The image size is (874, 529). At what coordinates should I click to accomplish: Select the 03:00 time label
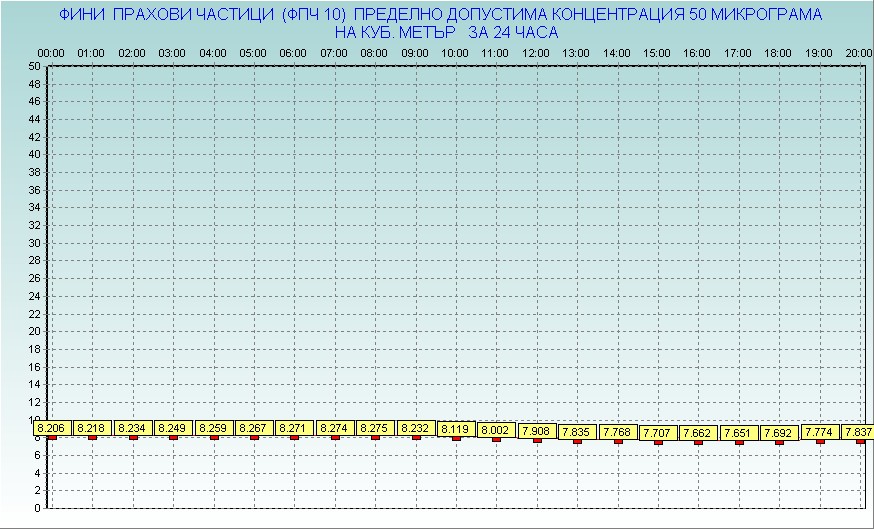click(x=172, y=54)
